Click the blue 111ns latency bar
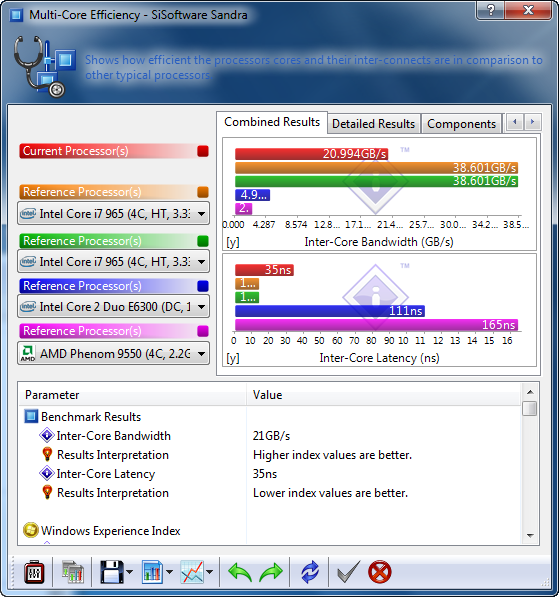This screenshot has width=559, height=597. coord(330,311)
